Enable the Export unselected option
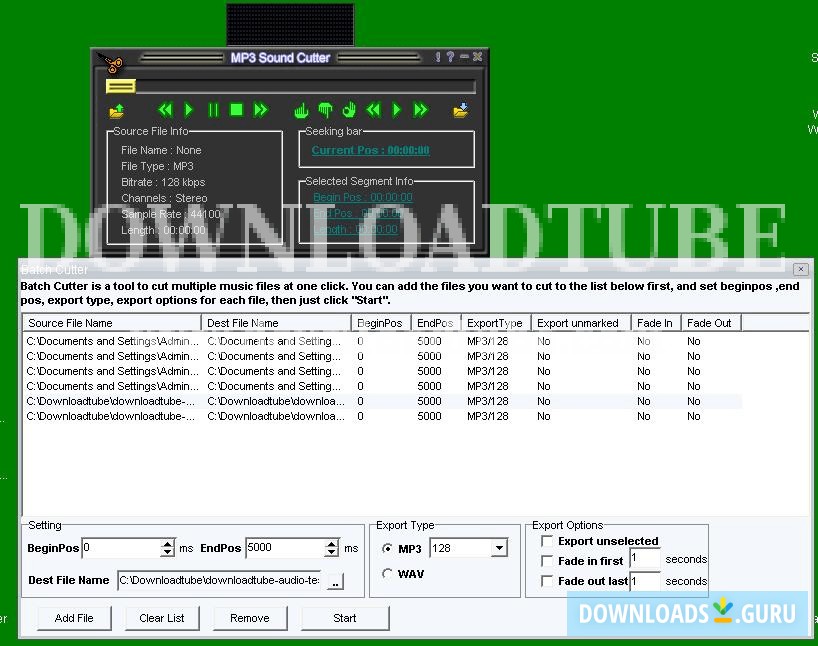The width and height of the screenshot is (818, 646). [x=547, y=541]
